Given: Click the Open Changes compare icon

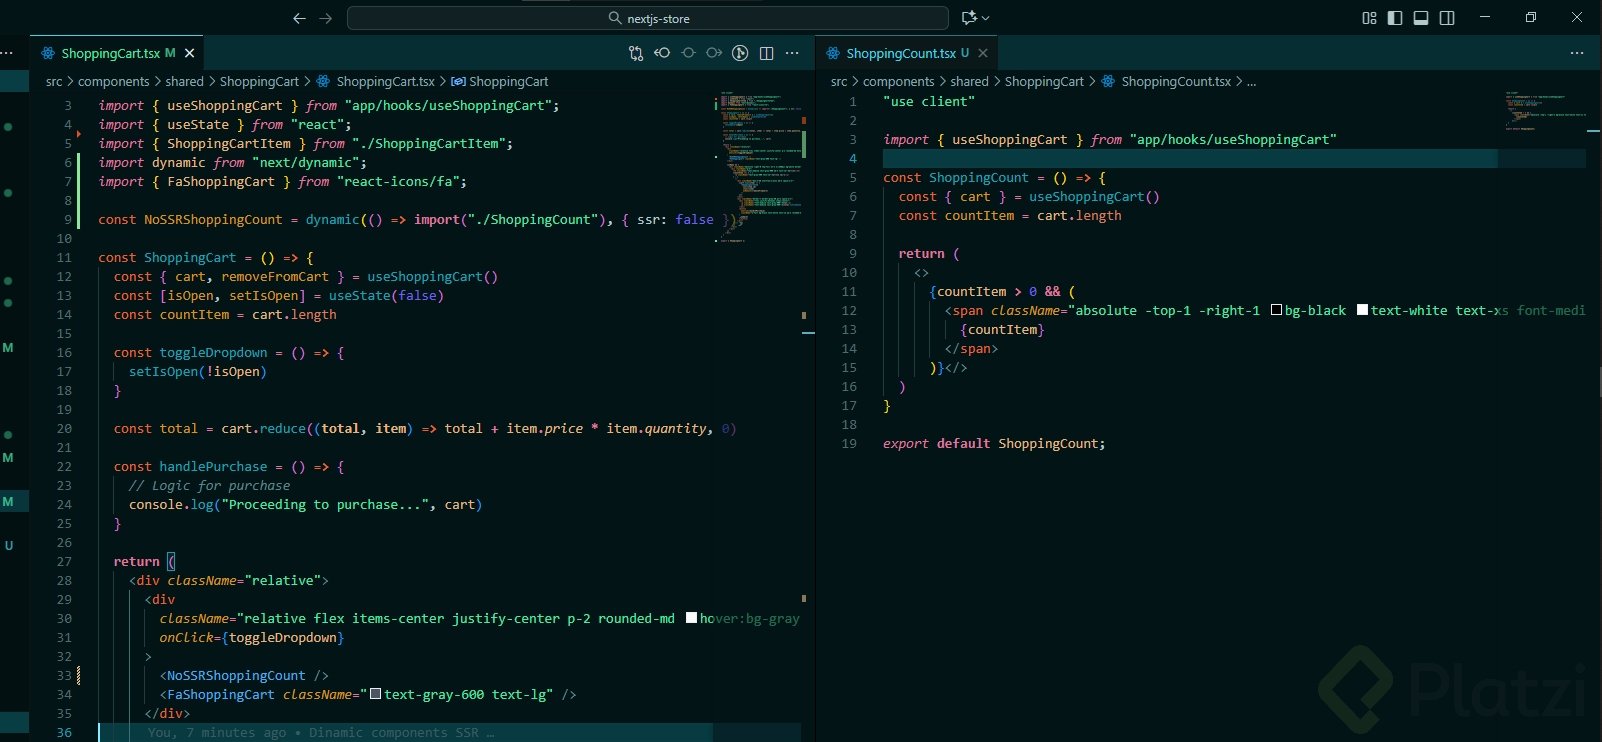Looking at the screenshot, I should tap(636, 53).
